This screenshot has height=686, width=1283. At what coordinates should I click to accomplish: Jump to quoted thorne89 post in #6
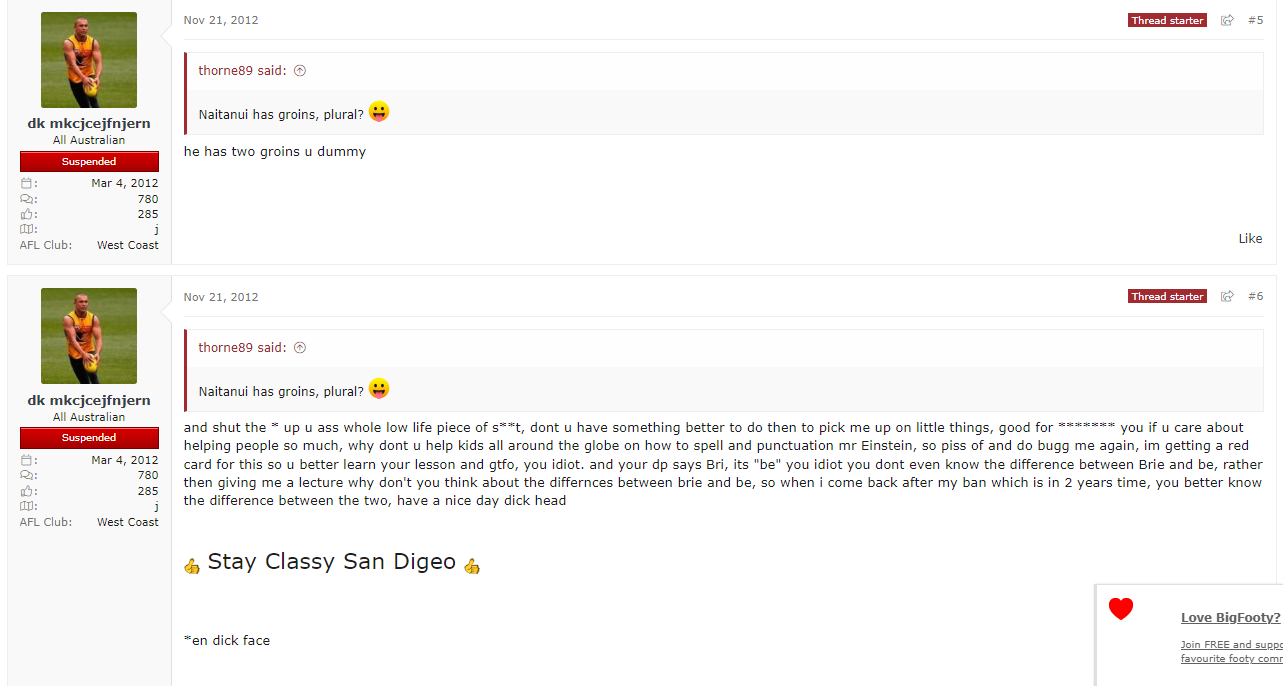pyautogui.click(x=300, y=348)
